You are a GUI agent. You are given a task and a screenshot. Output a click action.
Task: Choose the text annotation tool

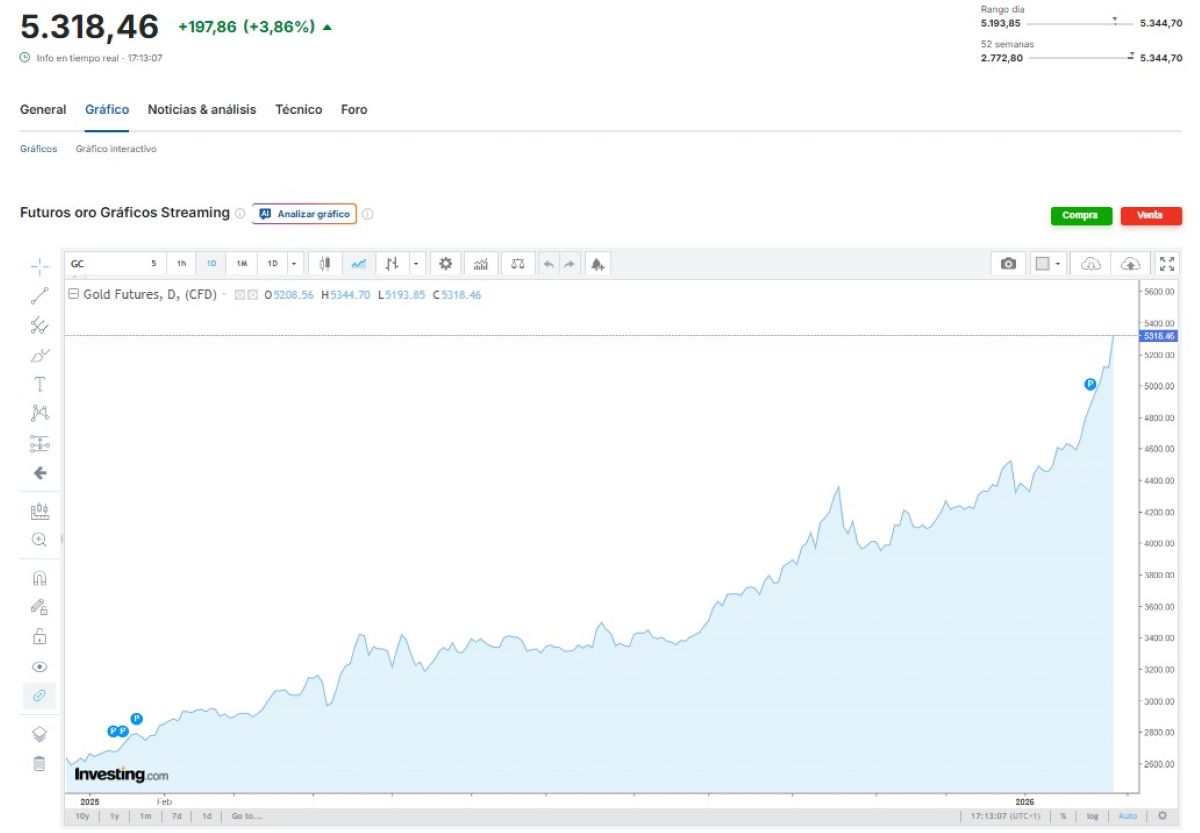(40, 384)
